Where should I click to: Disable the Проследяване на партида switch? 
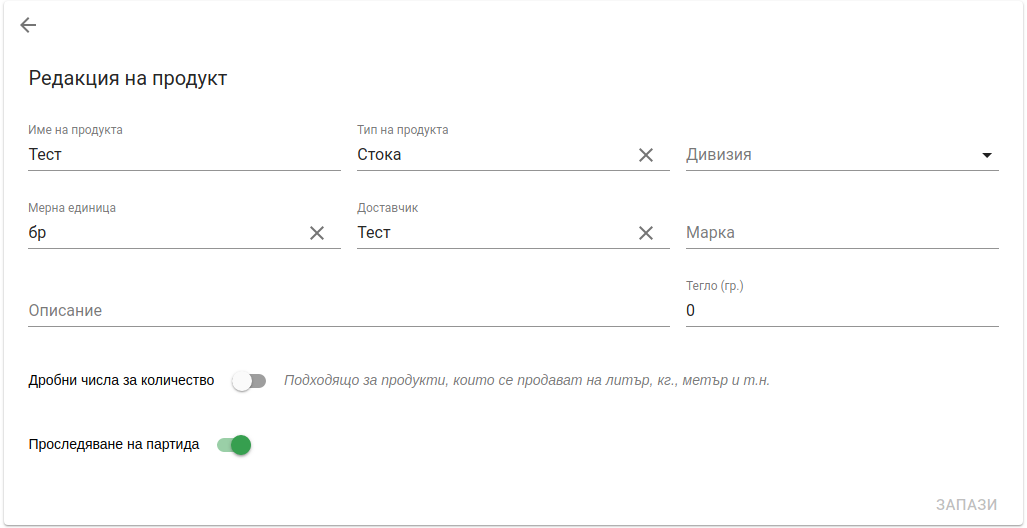tap(234, 445)
